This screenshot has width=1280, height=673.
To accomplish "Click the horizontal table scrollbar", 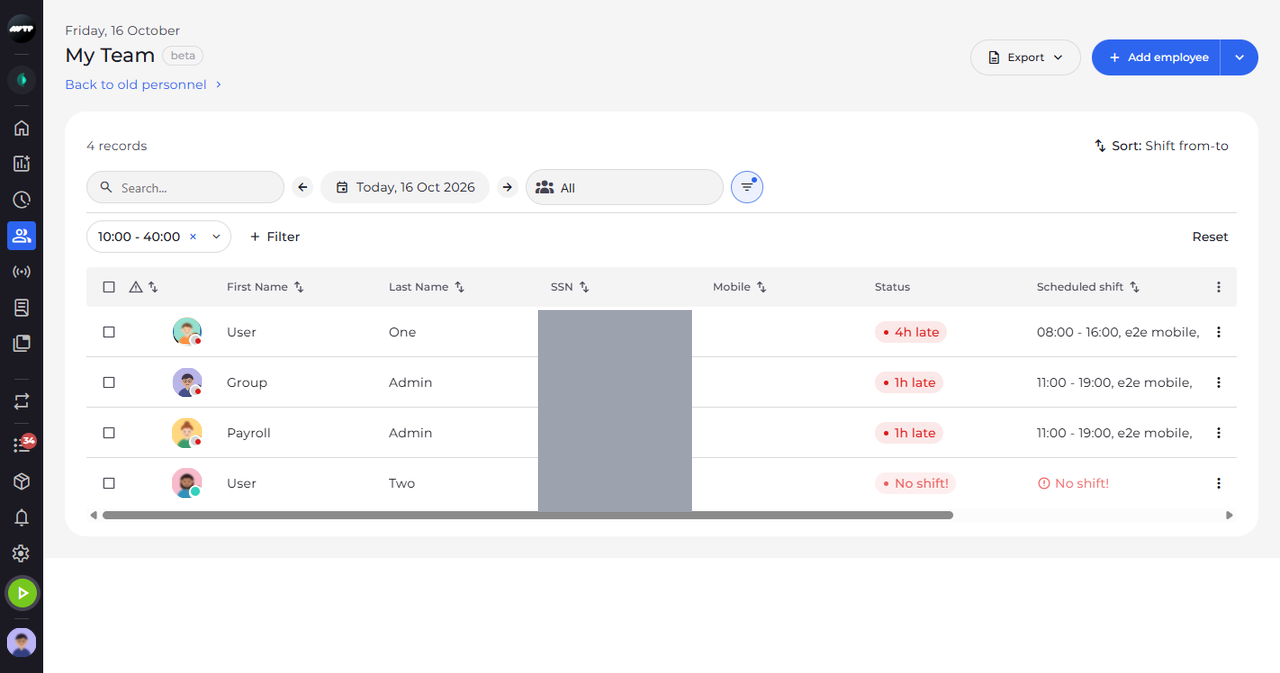I will [x=528, y=516].
